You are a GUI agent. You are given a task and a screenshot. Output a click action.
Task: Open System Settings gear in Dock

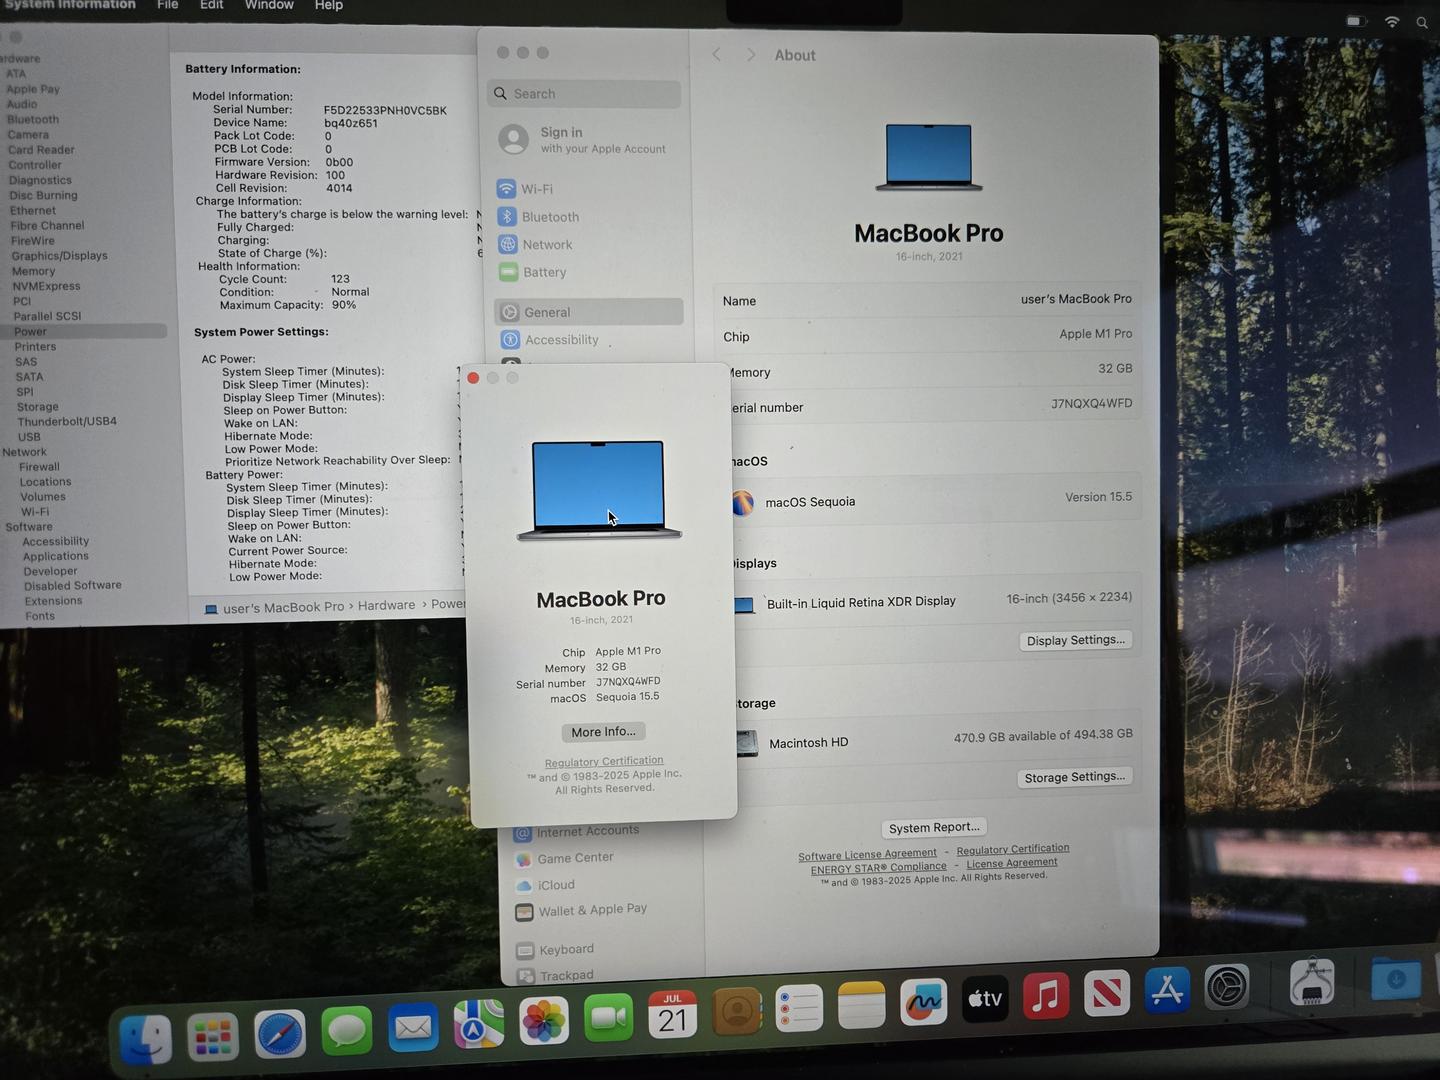pos(1227,986)
